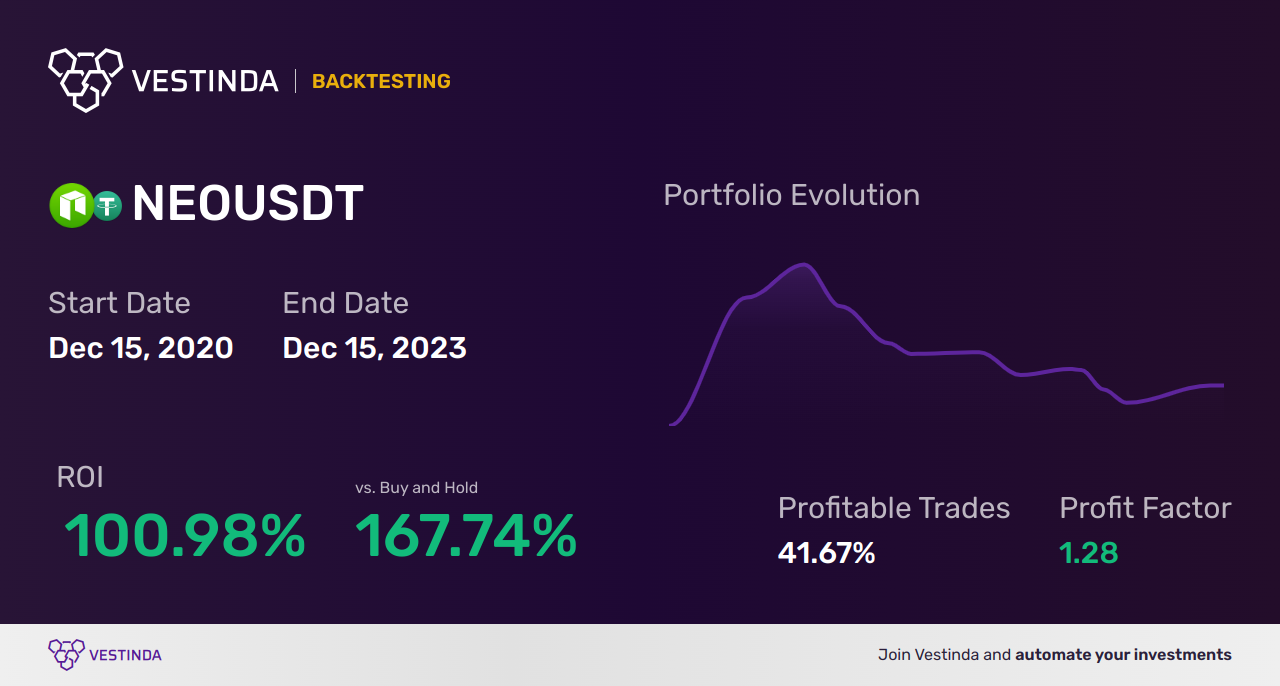
Task: Click the Portfolio Evolution heading
Action: pyautogui.click(x=791, y=195)
